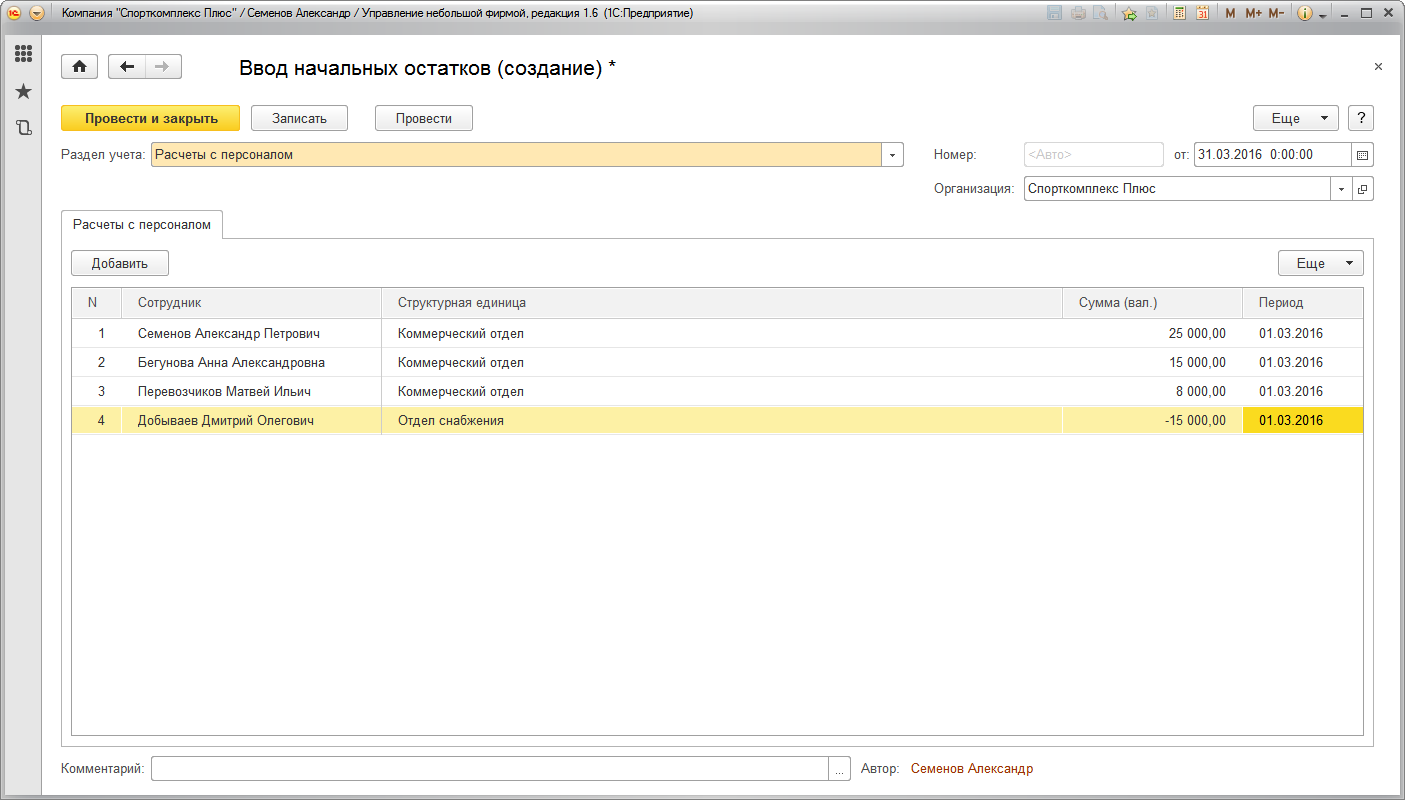Image resolution: width=1405 pixels, height=800 pixels.
Task: Click the M- memory subtract button
Action: click(1276, 13)
